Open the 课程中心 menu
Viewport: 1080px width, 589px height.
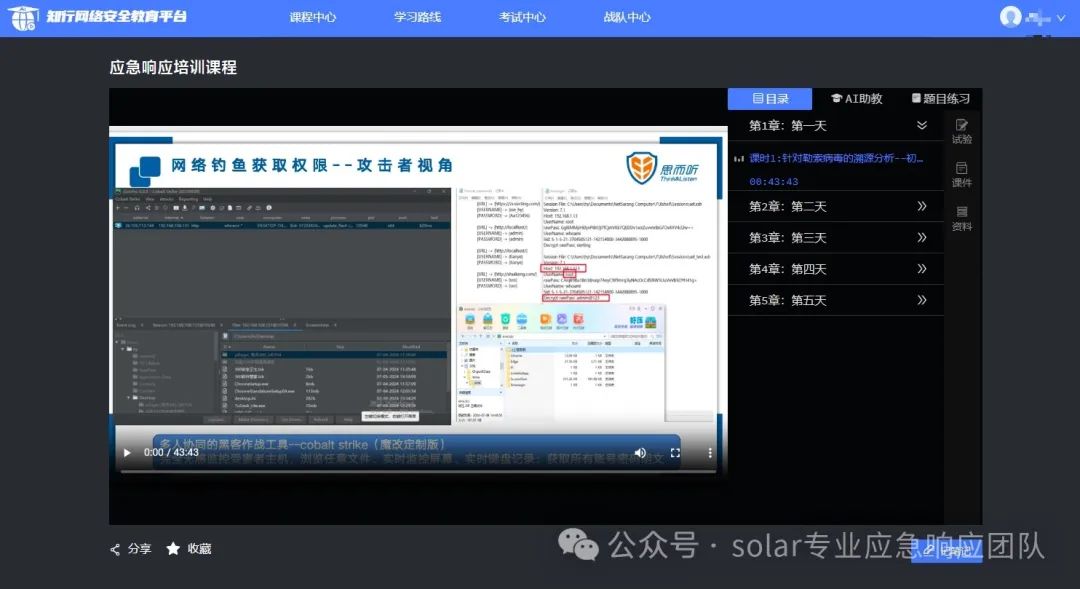click(x=313, y=17)
